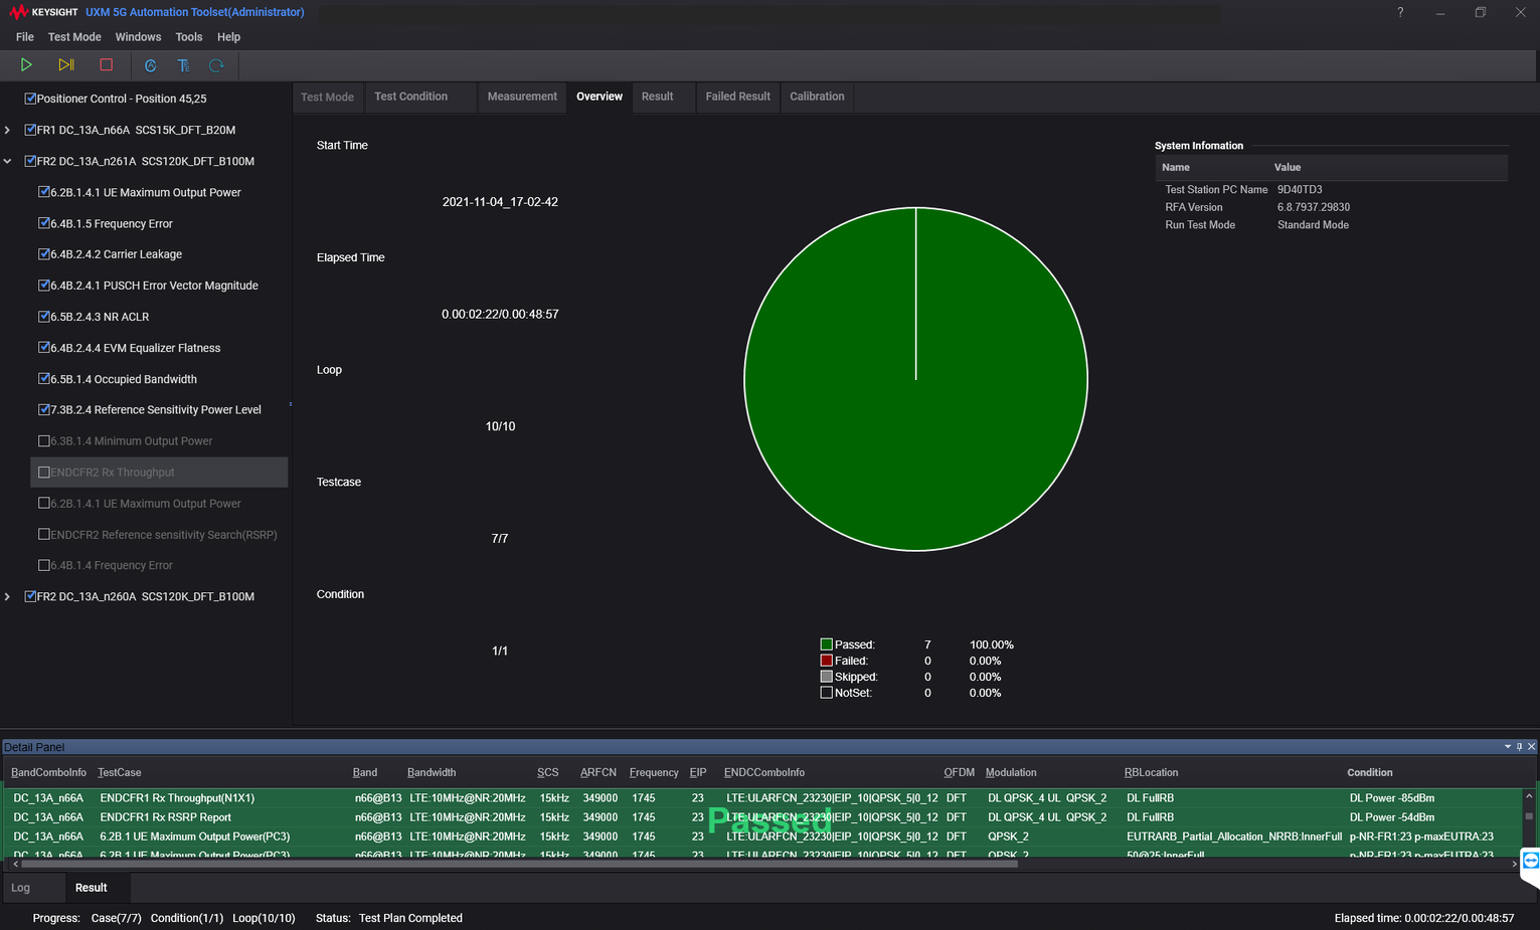The image size is (1540, 930).
Task: Click the blue TE toolbar icon
Action: pyautogui.click(x=183, y=66)
